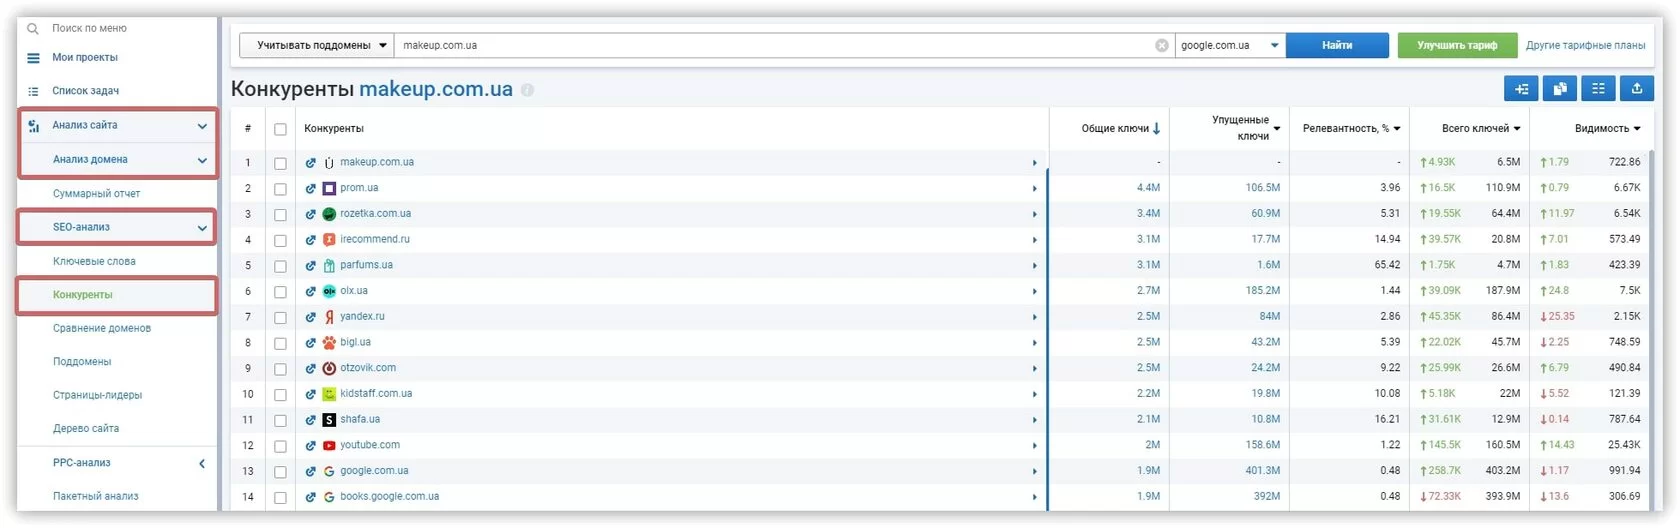Click the yandex.ru favicon
Image resolution: width=1680 pixels, height=528 pixels.
pos(329,317)
